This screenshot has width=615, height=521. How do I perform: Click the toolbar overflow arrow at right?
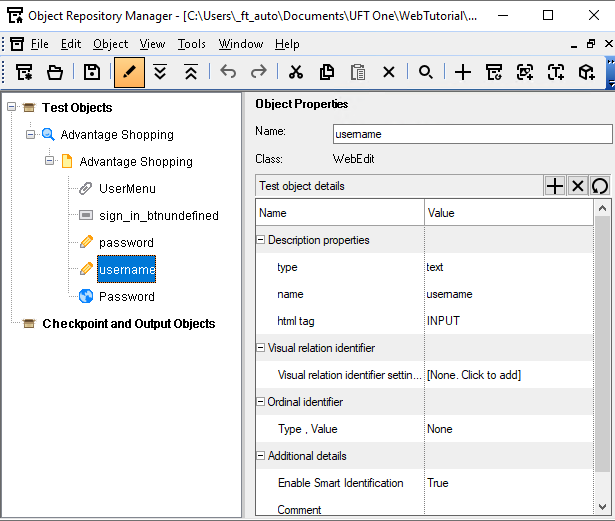tap(611, 73)
